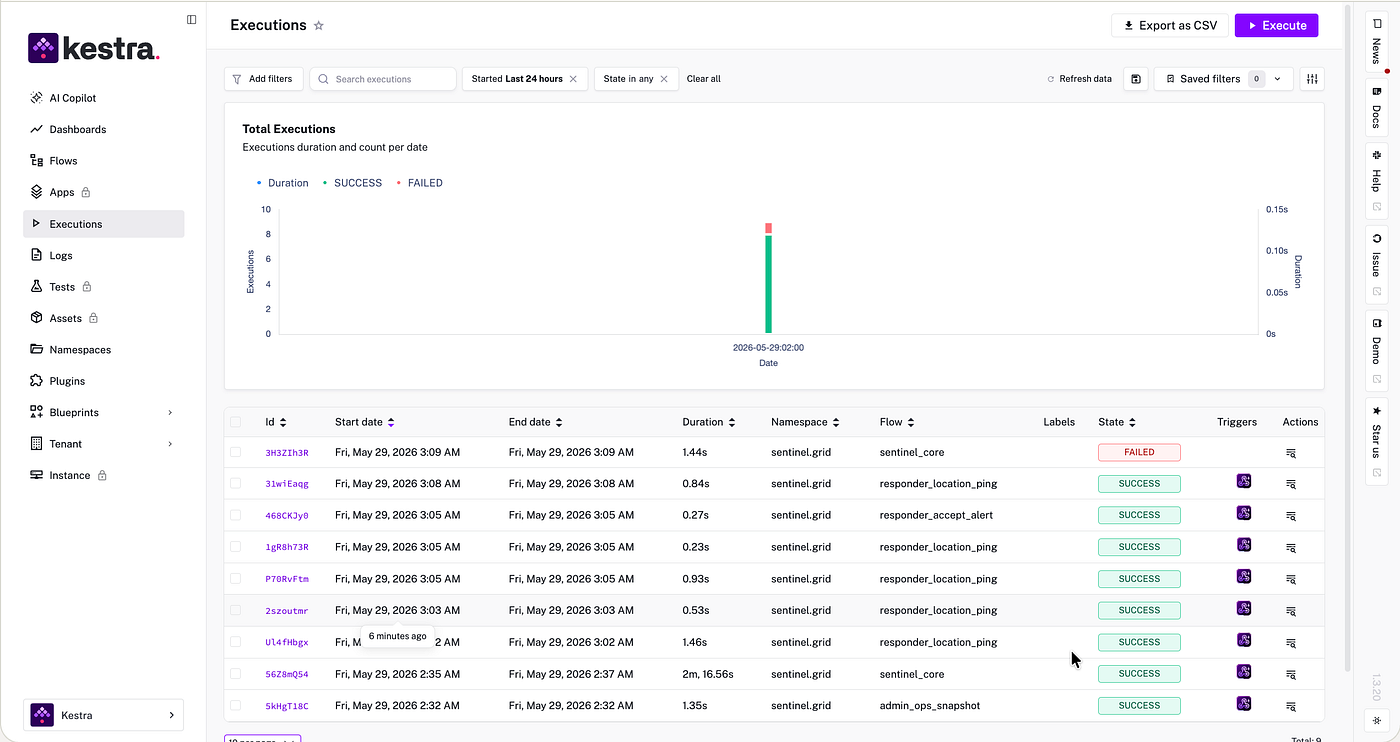This screenshot has height=742, width=1400.
Task: Expand the Kestra tenant switcher
Action: [104, 715]
